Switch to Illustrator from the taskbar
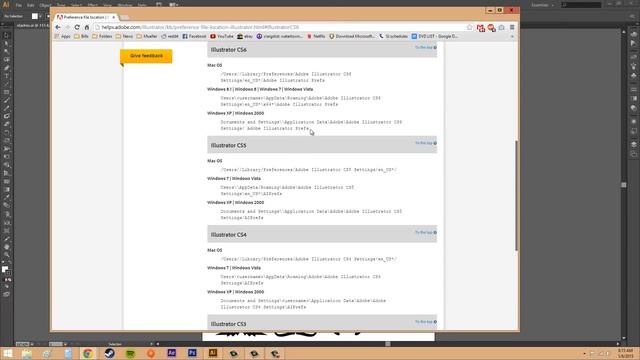This screenshot has width=640, height=360. tap(213, 353)
